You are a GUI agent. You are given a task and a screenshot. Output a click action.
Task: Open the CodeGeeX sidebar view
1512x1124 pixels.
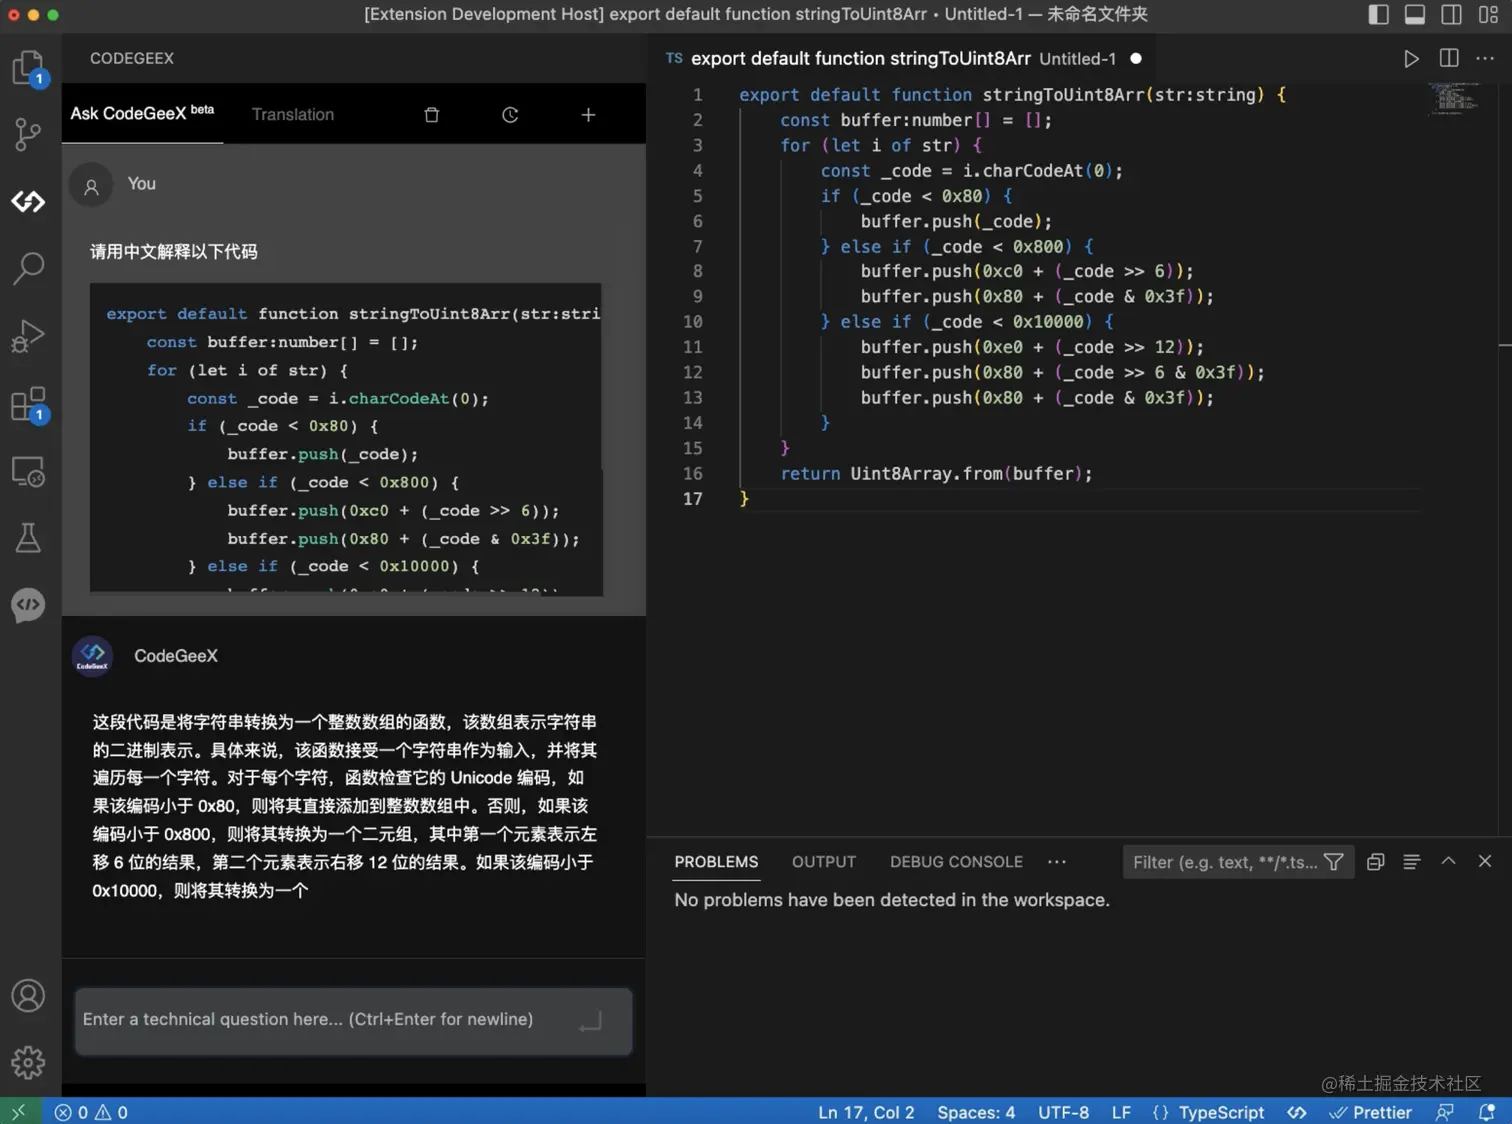coord(29,201)
